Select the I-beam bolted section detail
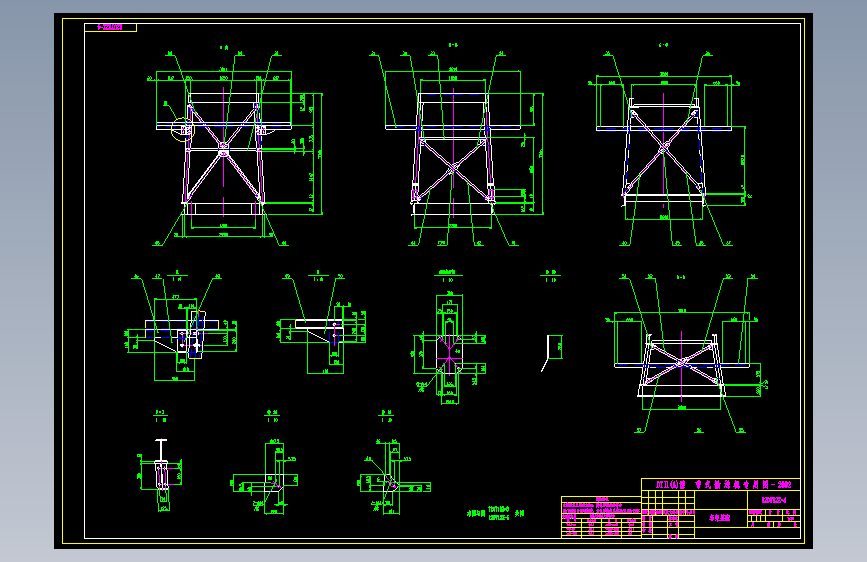This screenshot has width=867, height=562. click(160, 474)
